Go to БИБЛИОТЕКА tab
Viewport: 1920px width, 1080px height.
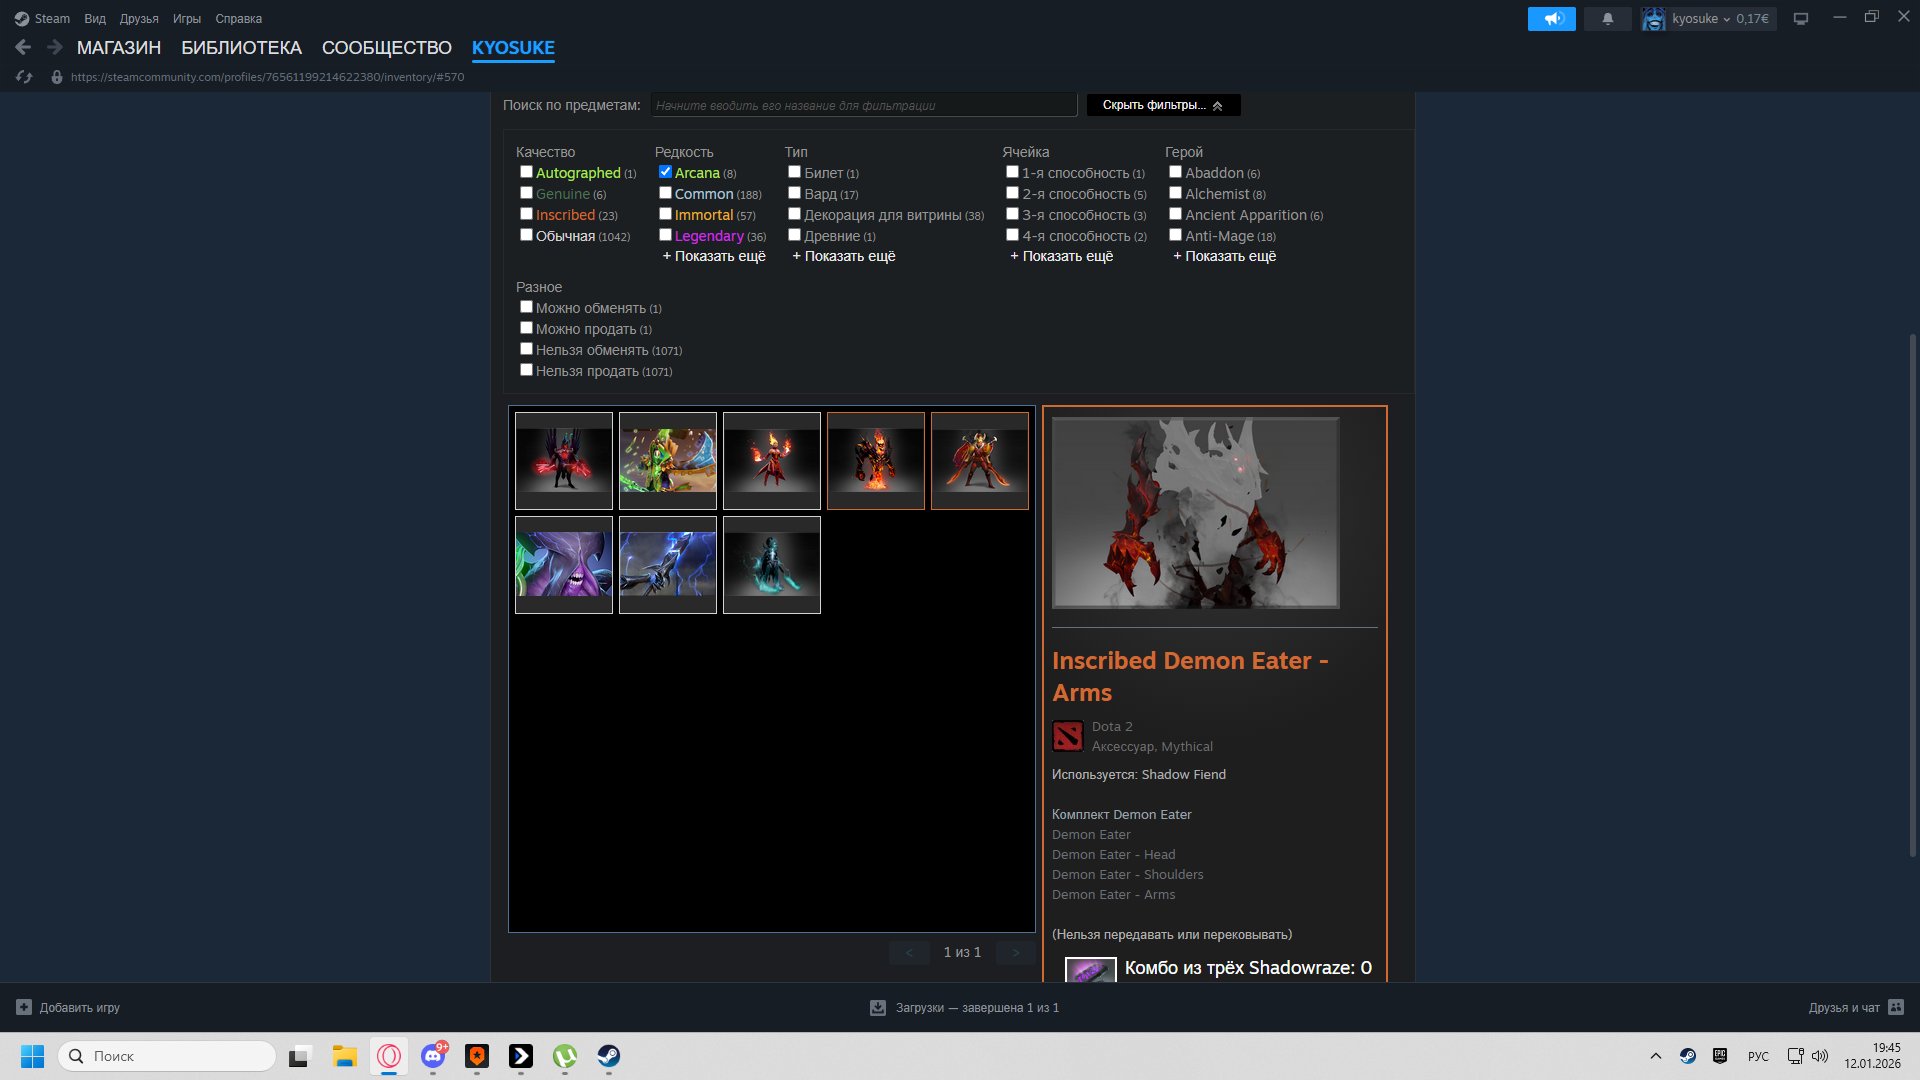coord(241,48)
